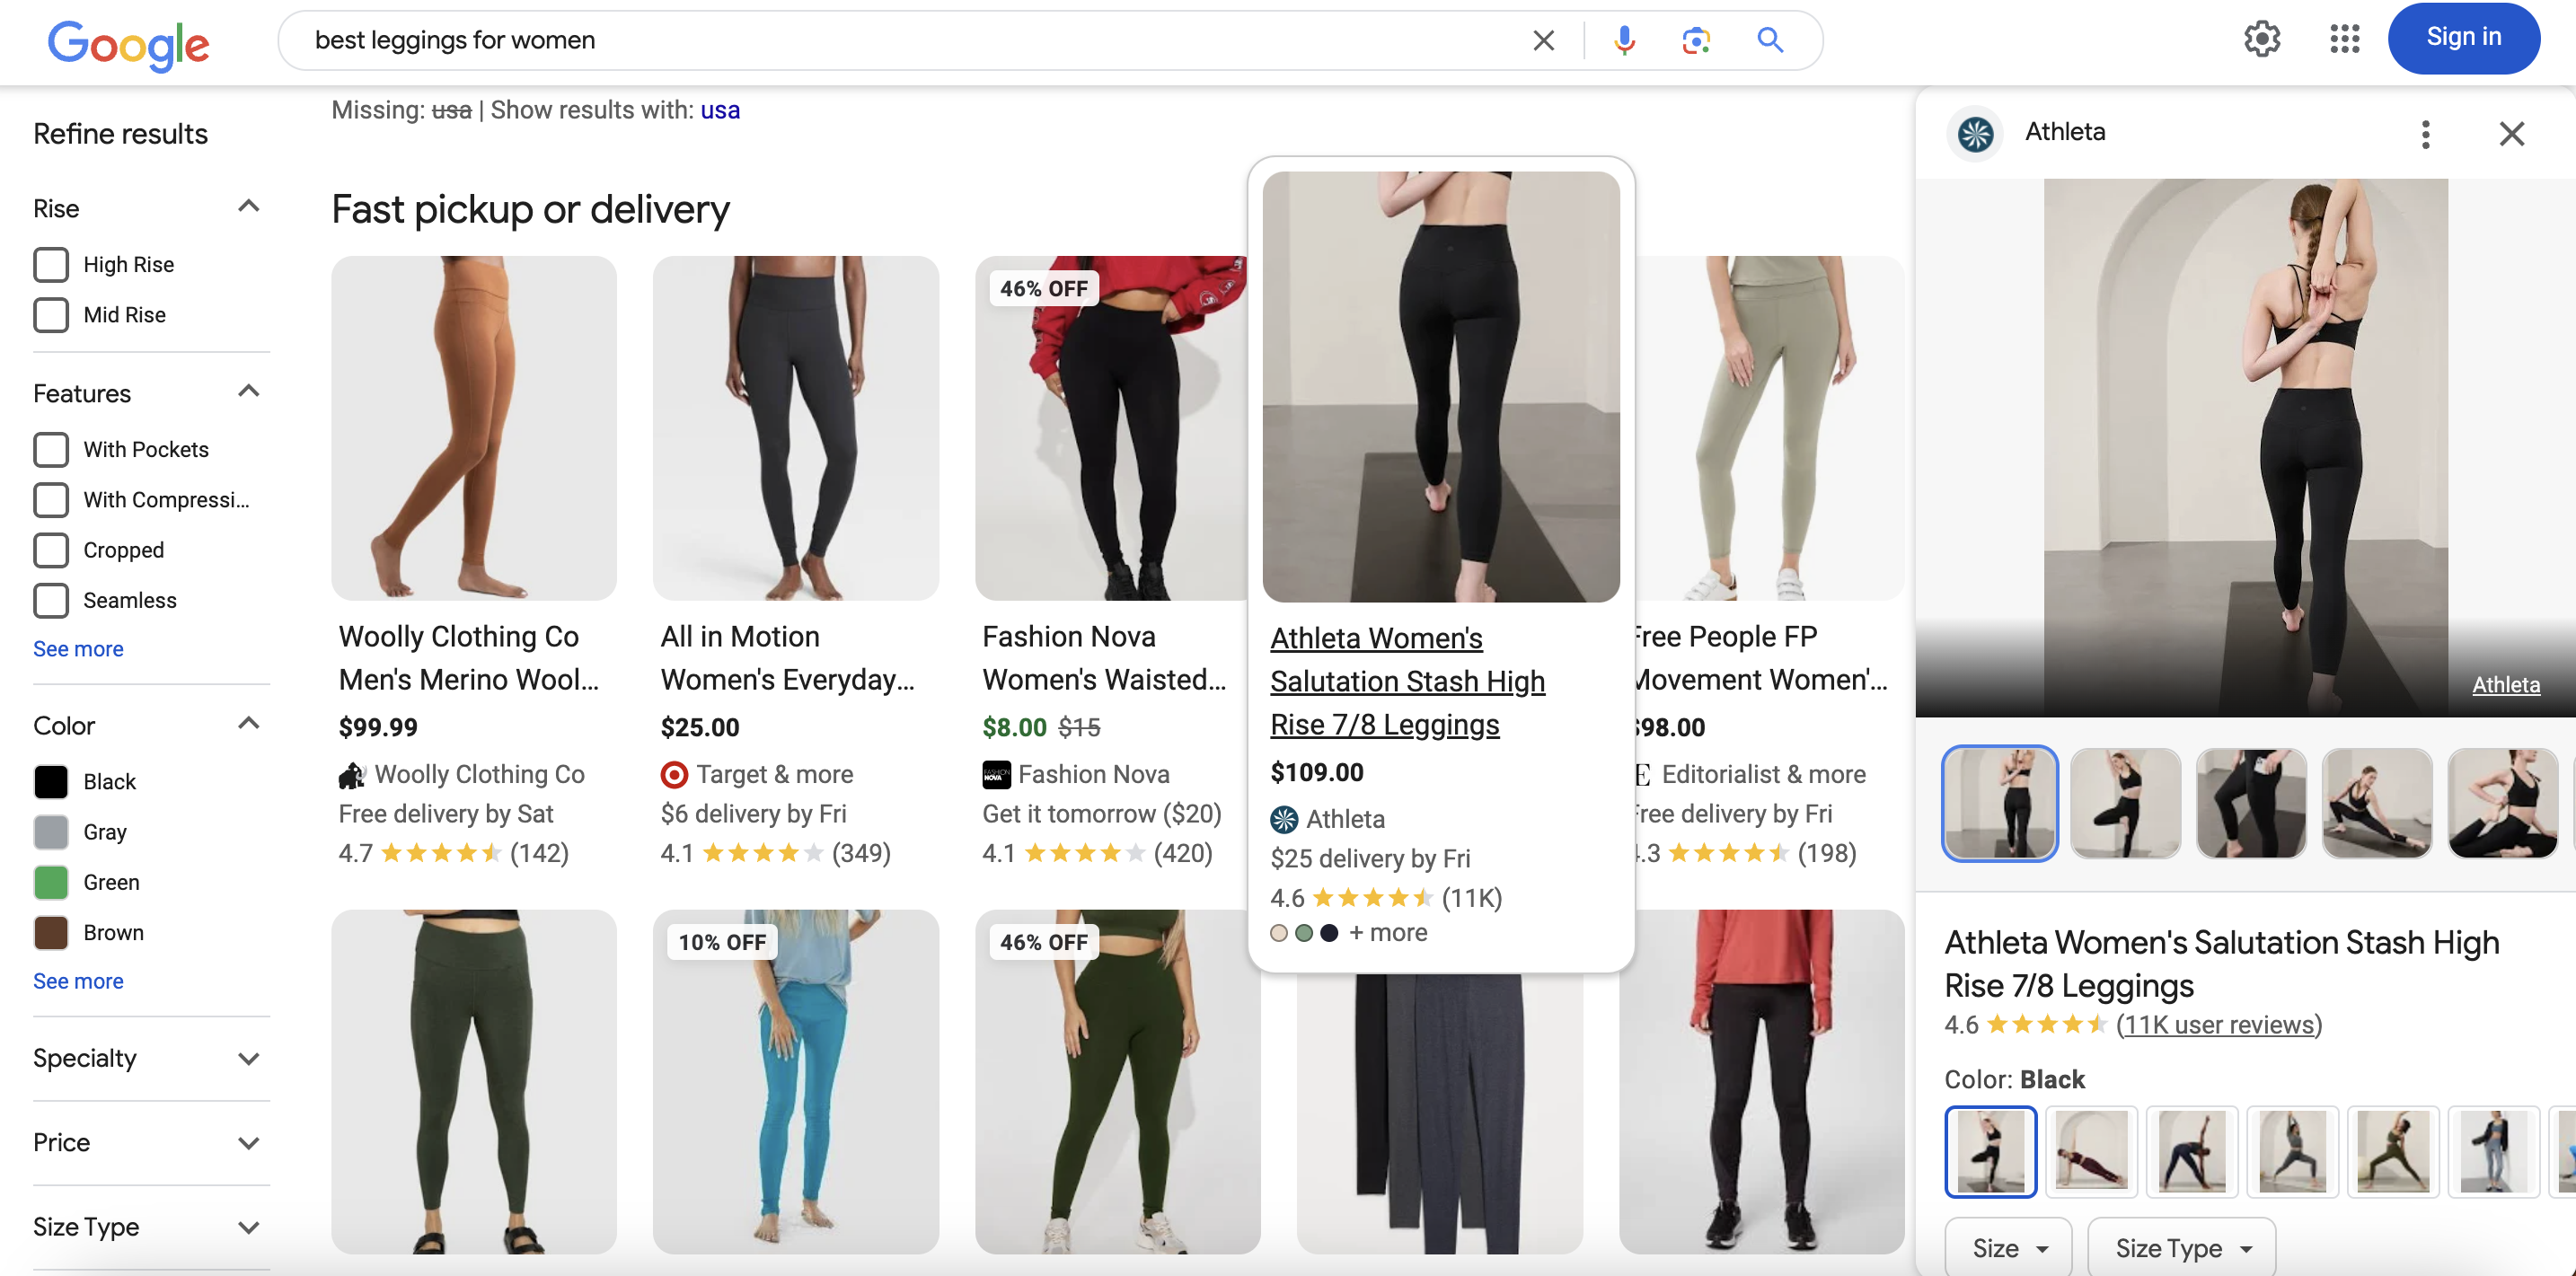Expand the Specialty filter section

(249, 1059)
